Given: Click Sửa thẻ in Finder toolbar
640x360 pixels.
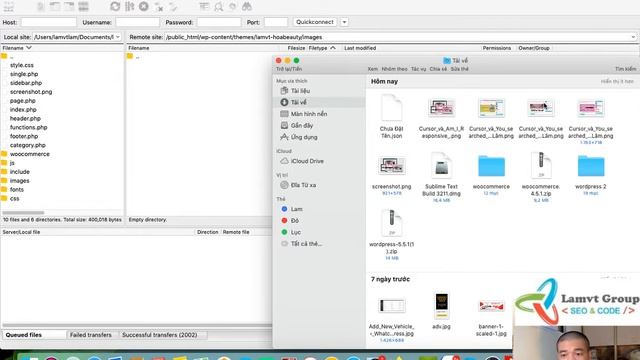Looking at the screenshot, I should click(460, 69).
